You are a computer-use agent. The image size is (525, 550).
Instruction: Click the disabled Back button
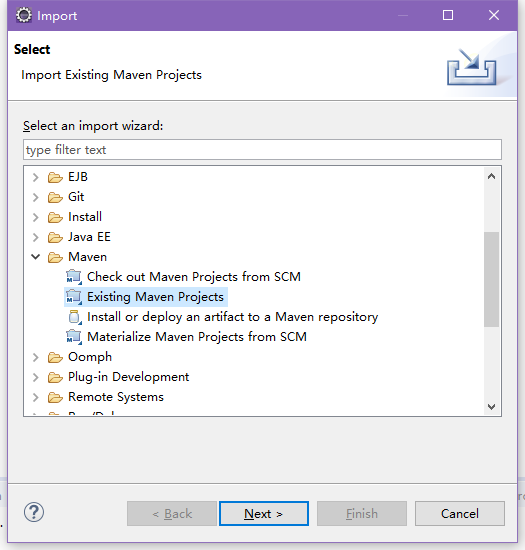tap(172, 514)
